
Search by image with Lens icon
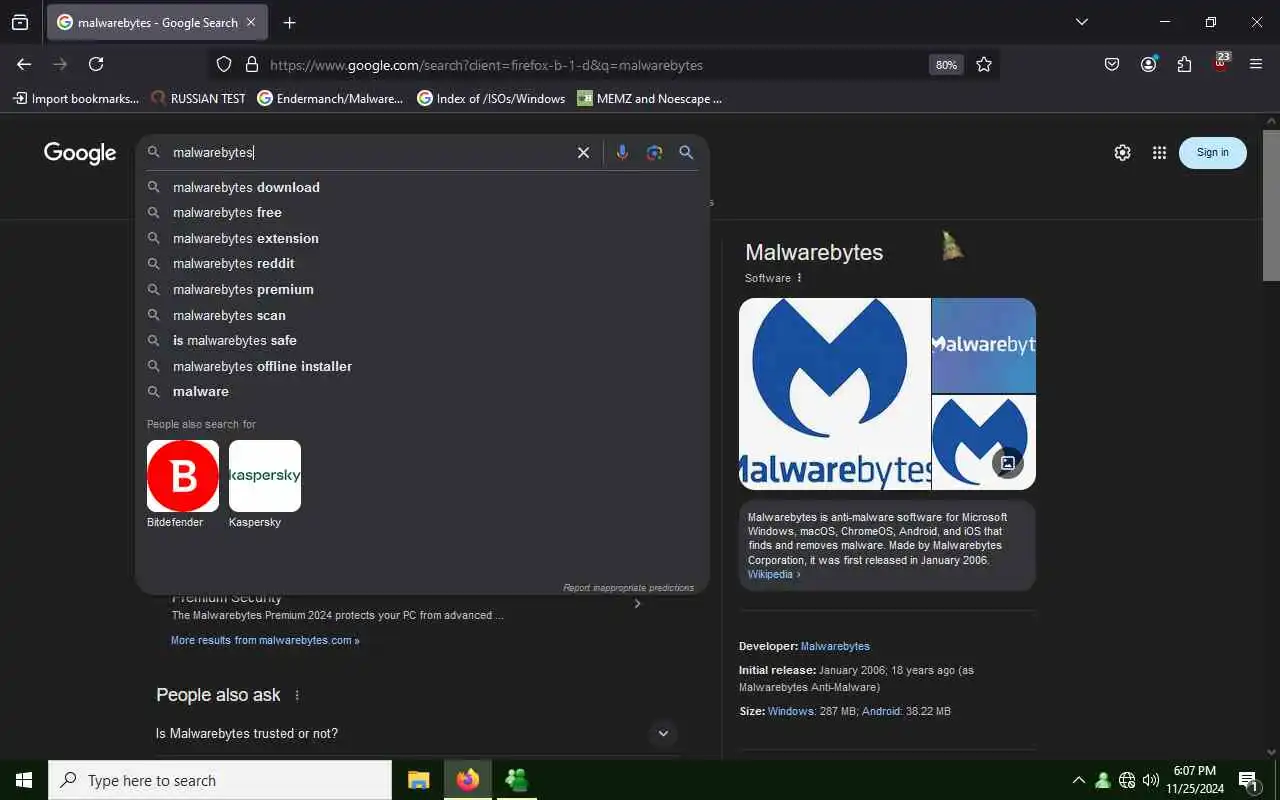pyautogui.click(x=654, y=152)
